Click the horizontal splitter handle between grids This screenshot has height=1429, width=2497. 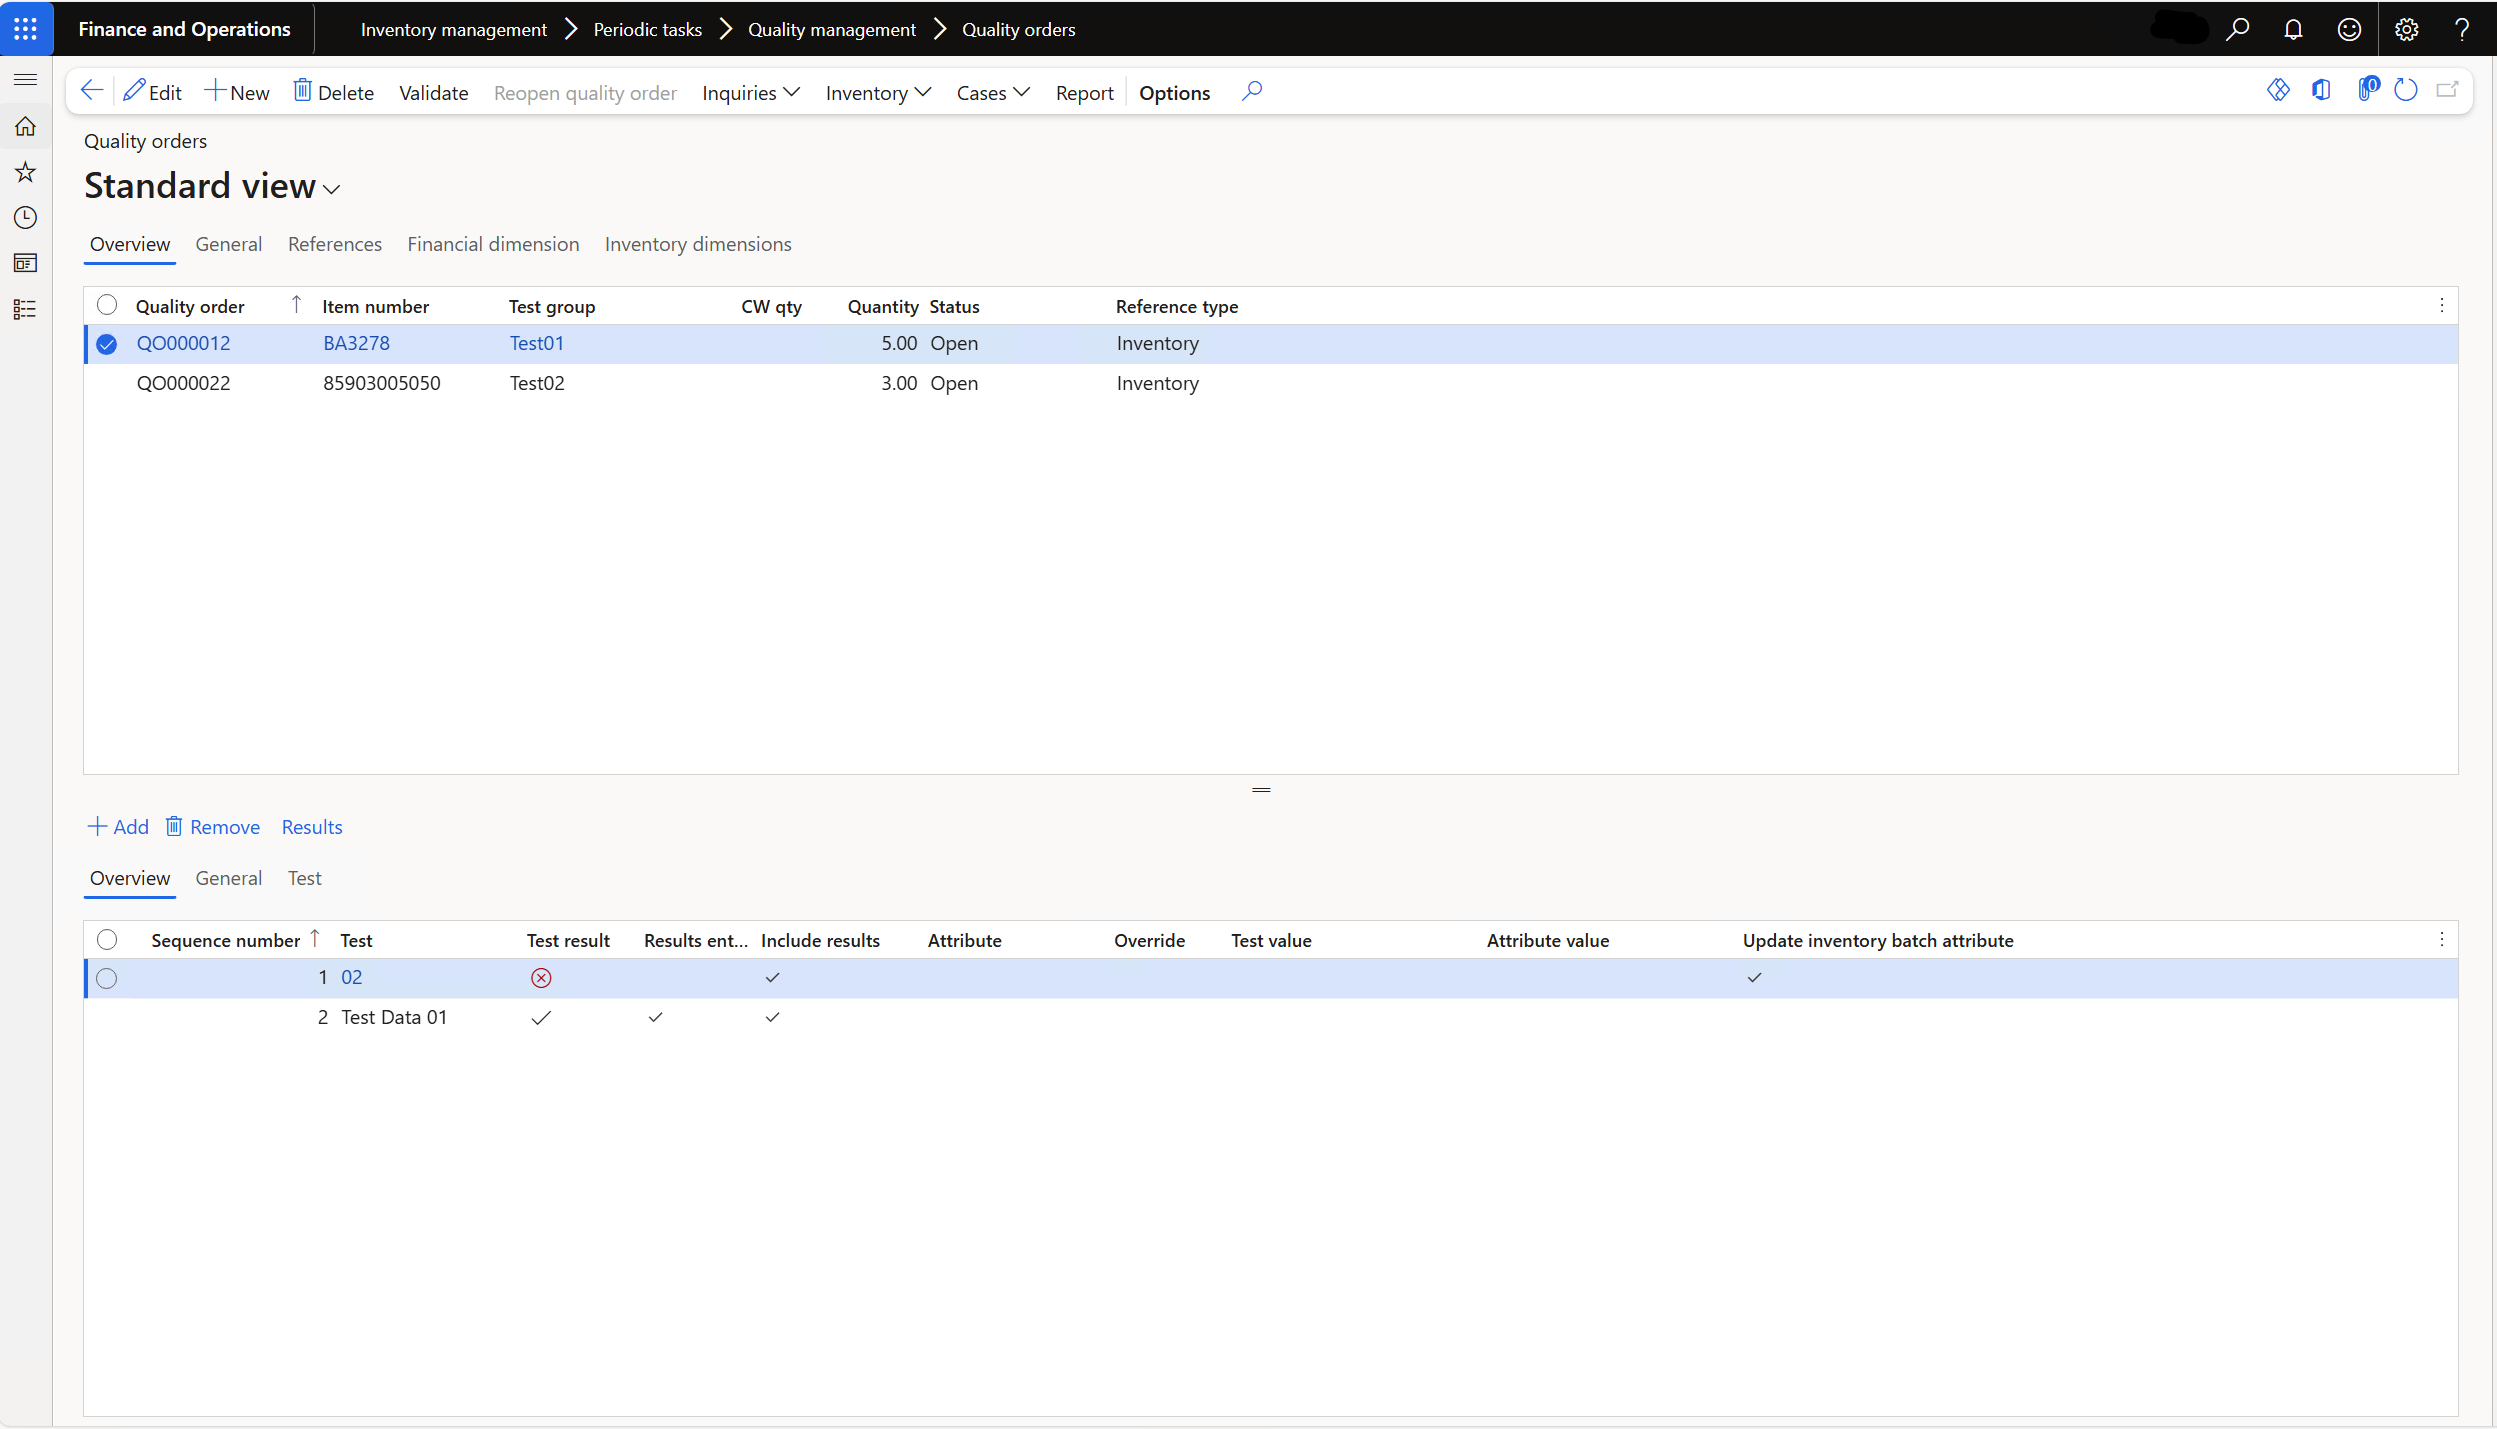click(x=1261, y=790)
